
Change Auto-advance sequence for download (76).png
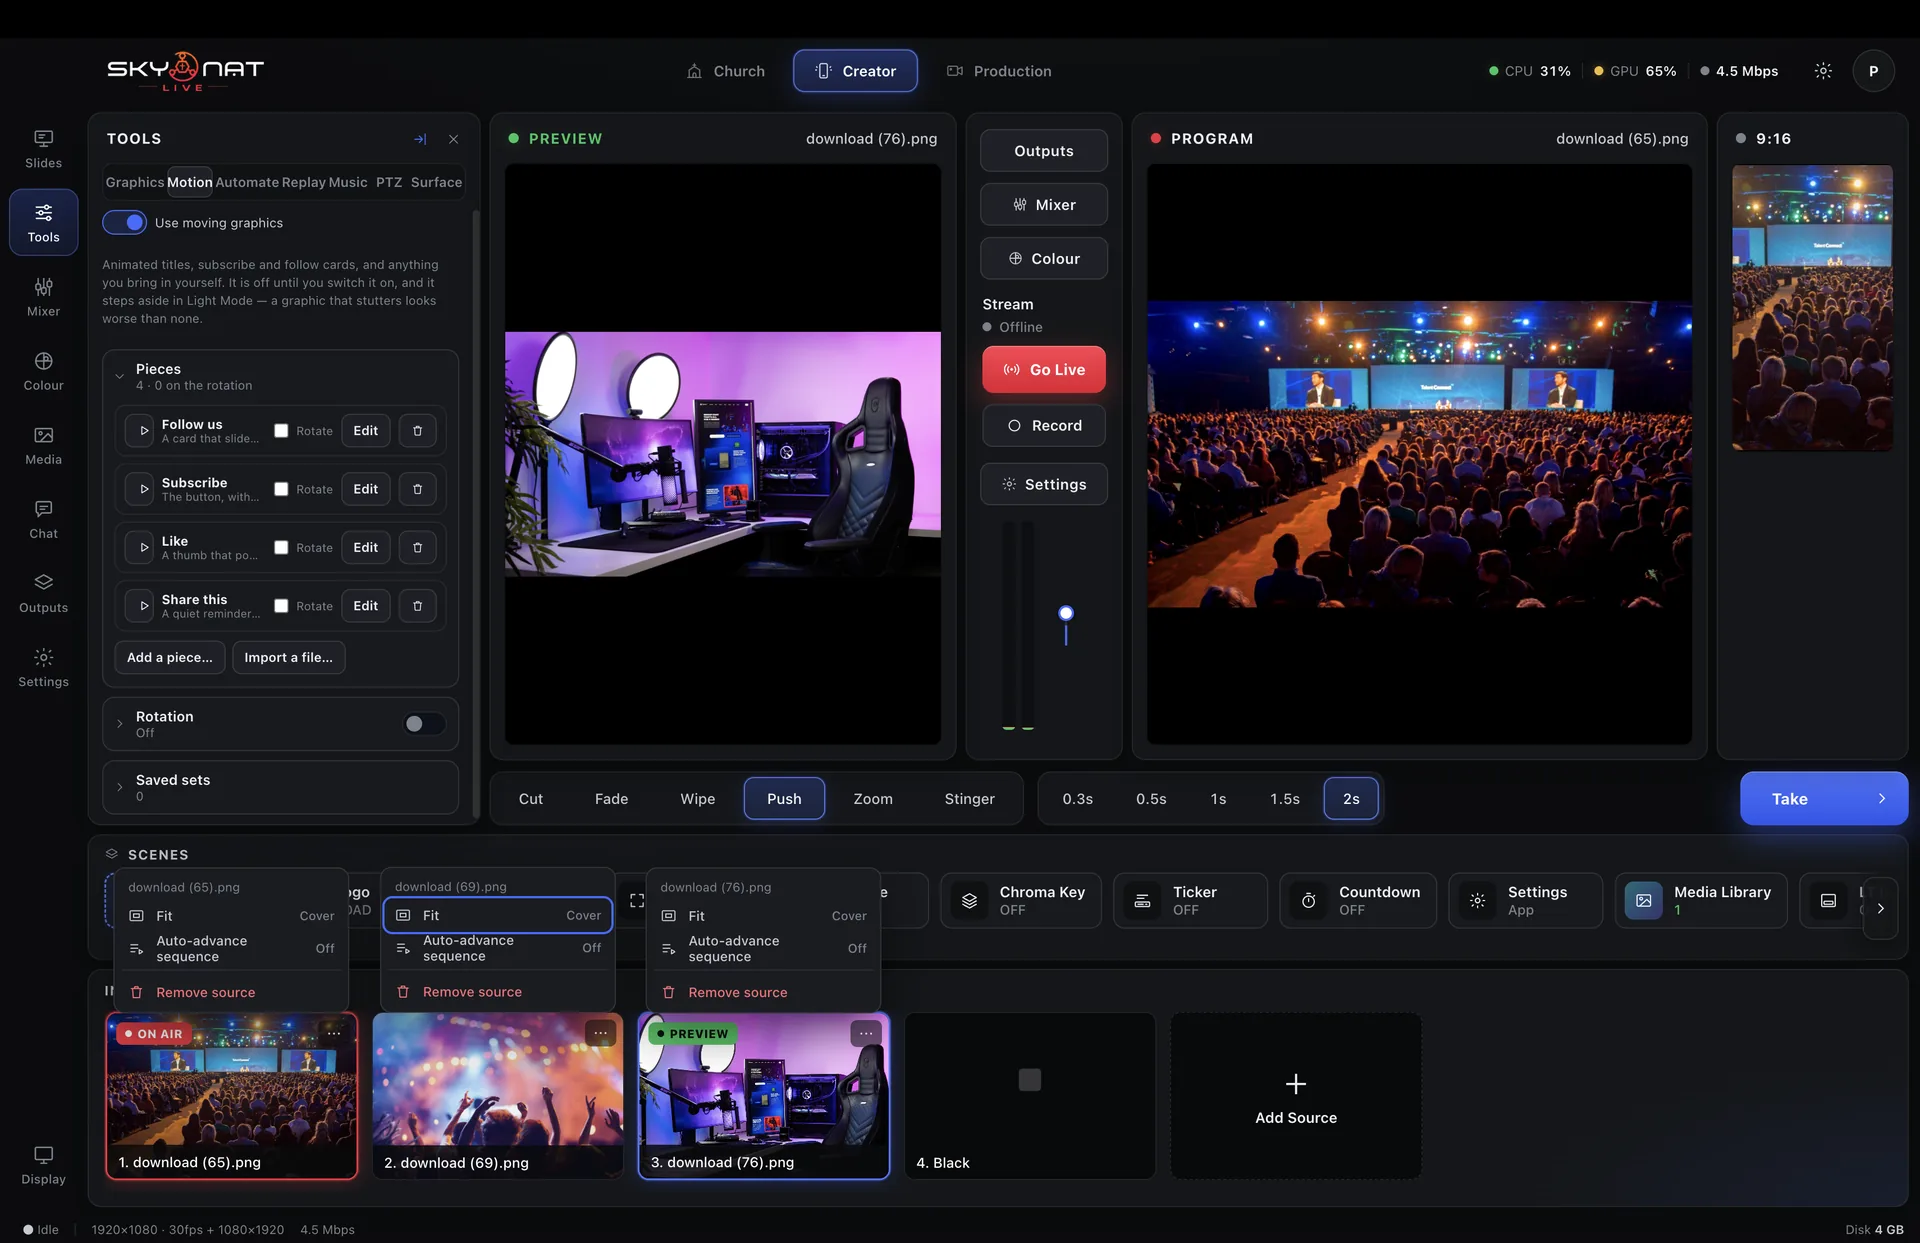pos(764,949)
